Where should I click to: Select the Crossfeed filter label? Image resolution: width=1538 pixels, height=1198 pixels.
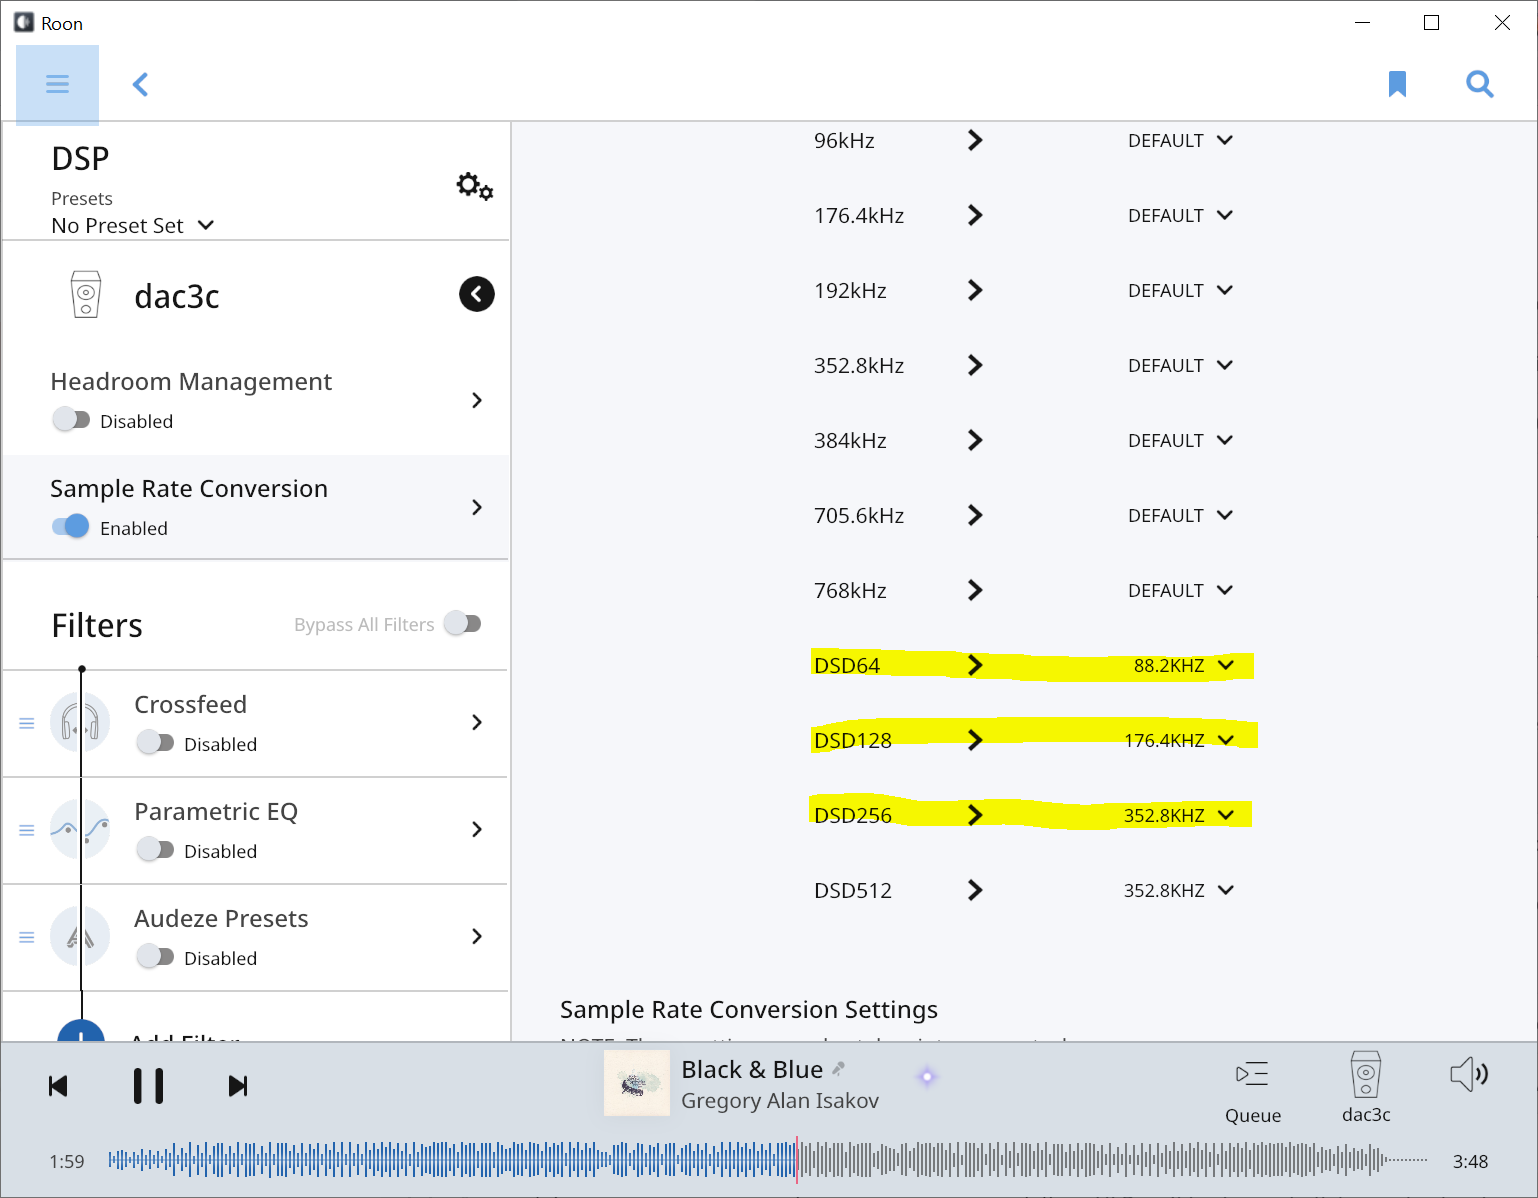191,705
